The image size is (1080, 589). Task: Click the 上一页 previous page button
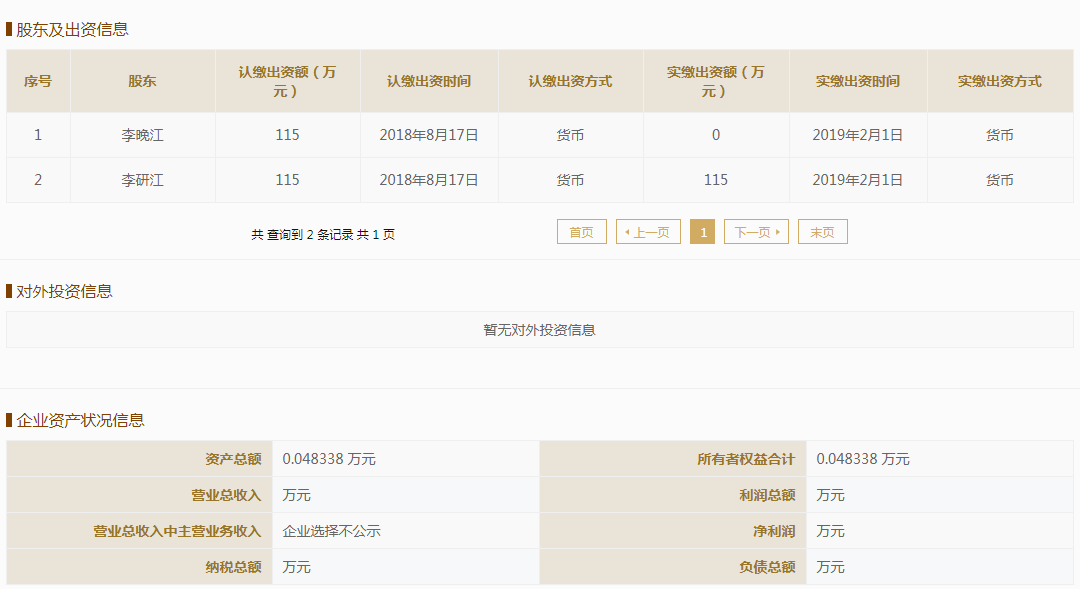pyautogui.click(x=648, y=231)
